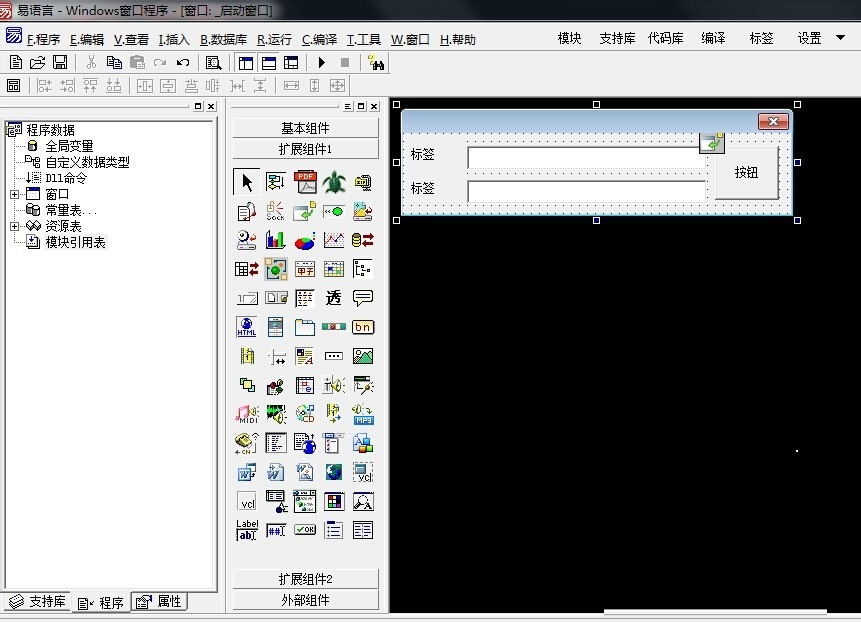Pick the green turtle component icon
Image resolution: width=861 pixels, height=622 pixels.
click(334, 182)
